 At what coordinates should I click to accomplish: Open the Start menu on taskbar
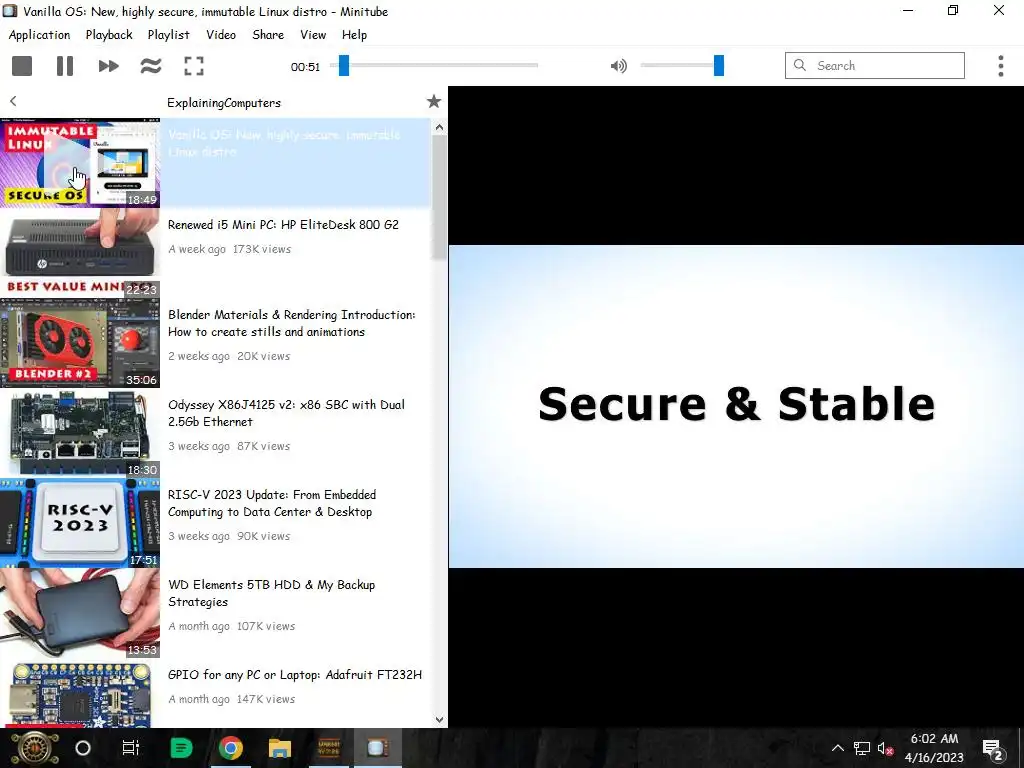[x=35, y=748]
